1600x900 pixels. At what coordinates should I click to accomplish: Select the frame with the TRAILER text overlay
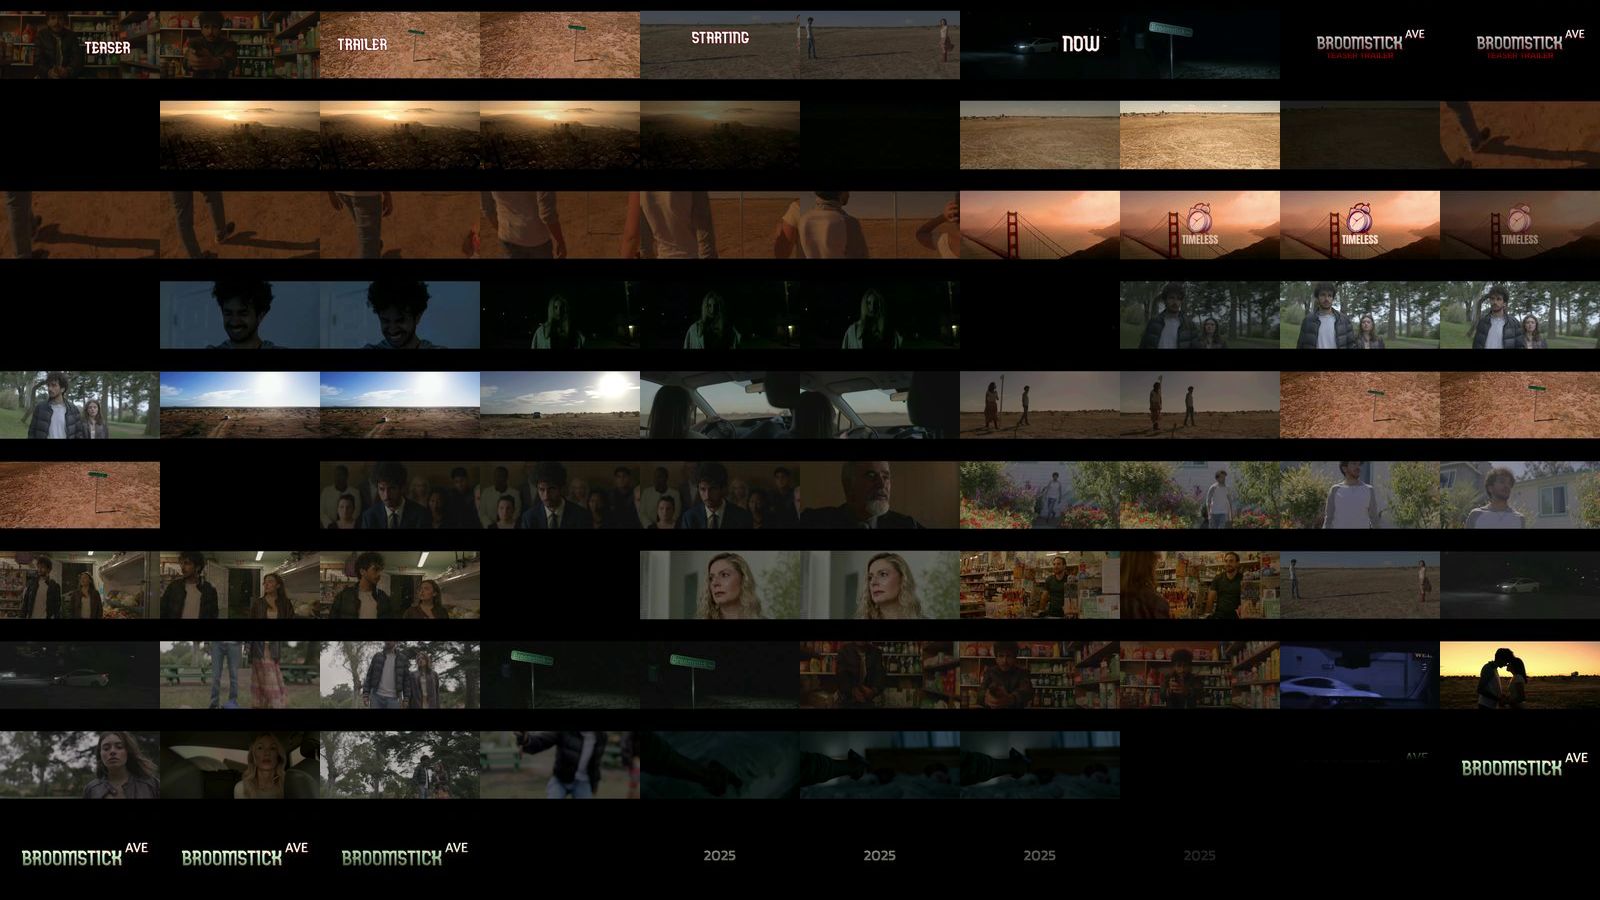tap(400, 45)
